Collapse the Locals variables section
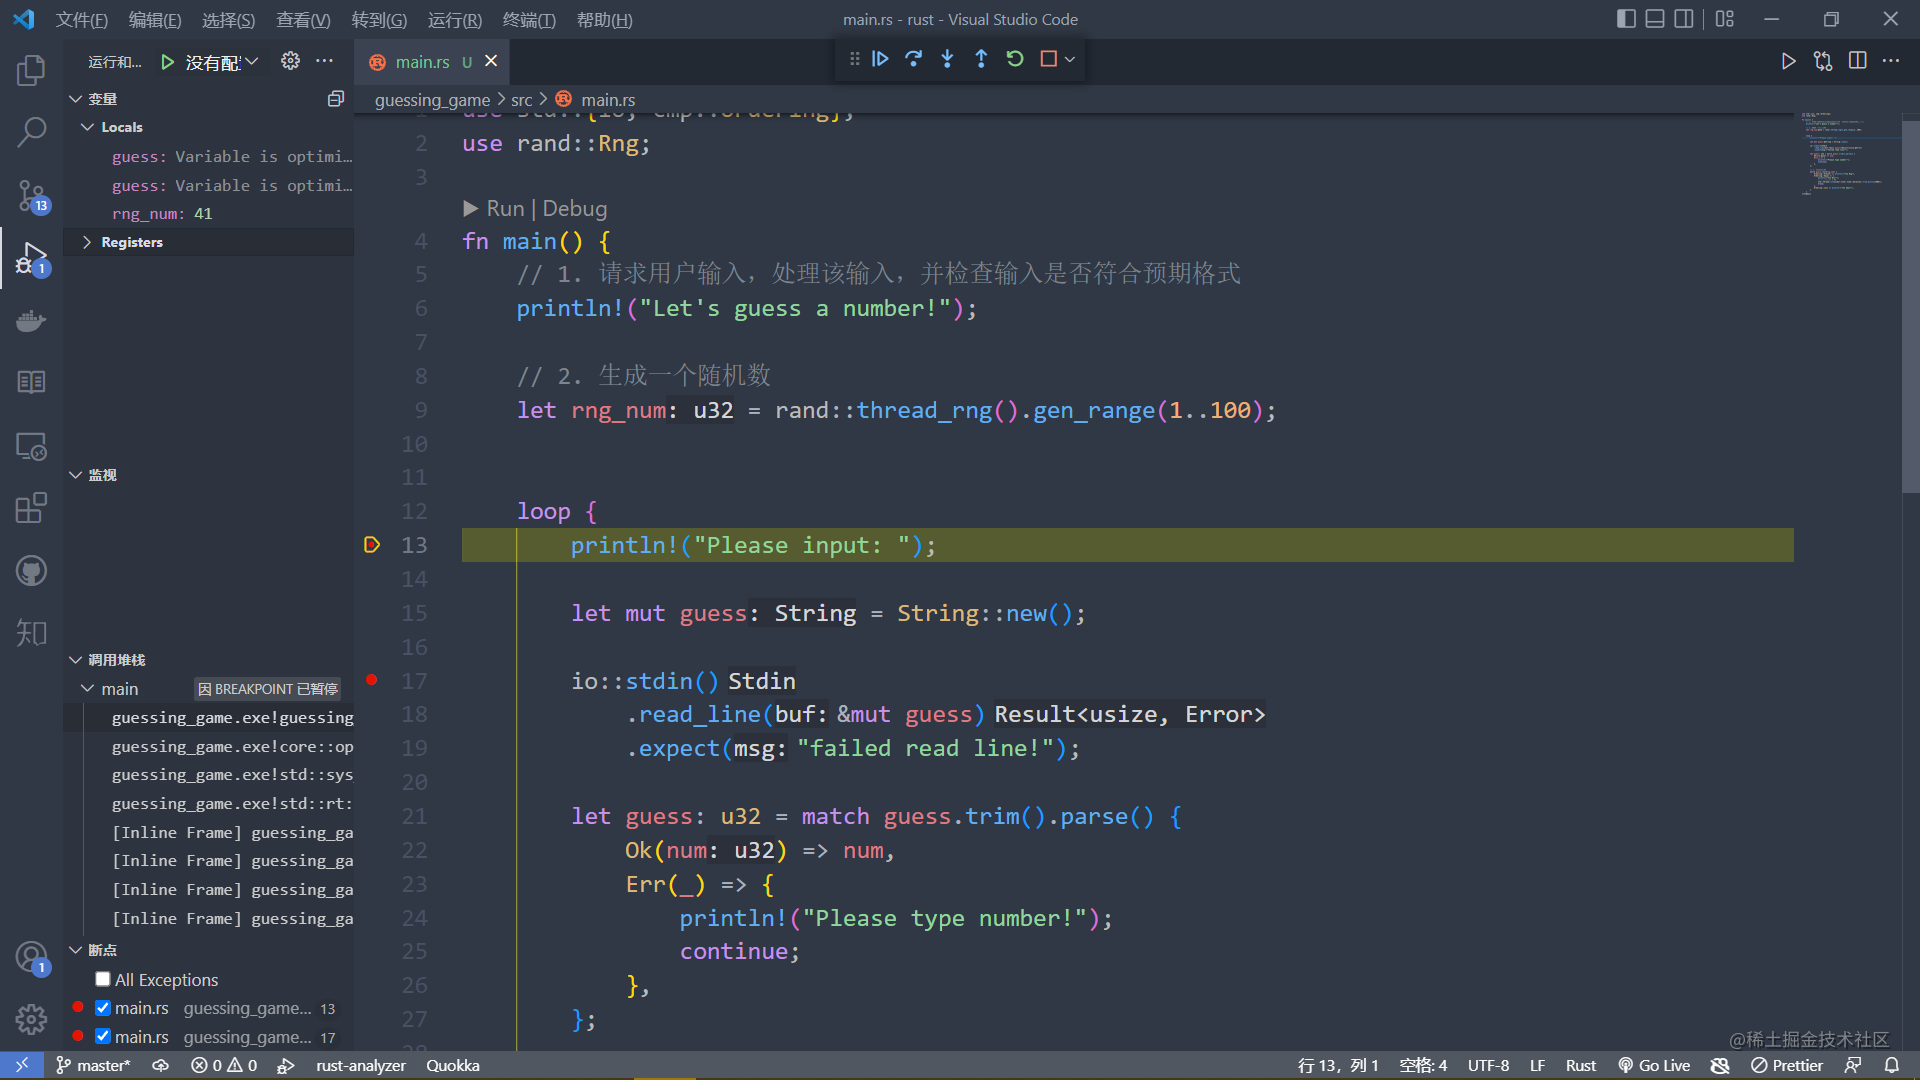 coord(88,126)
